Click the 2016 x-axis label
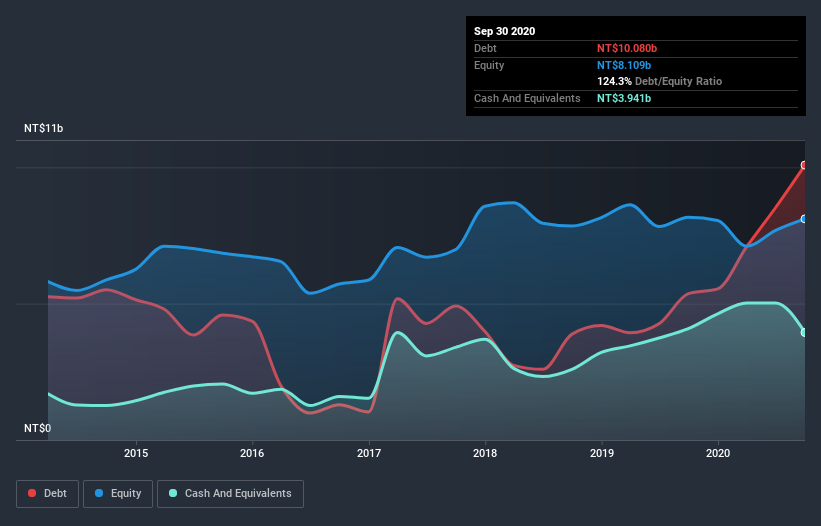 point(252,453)
